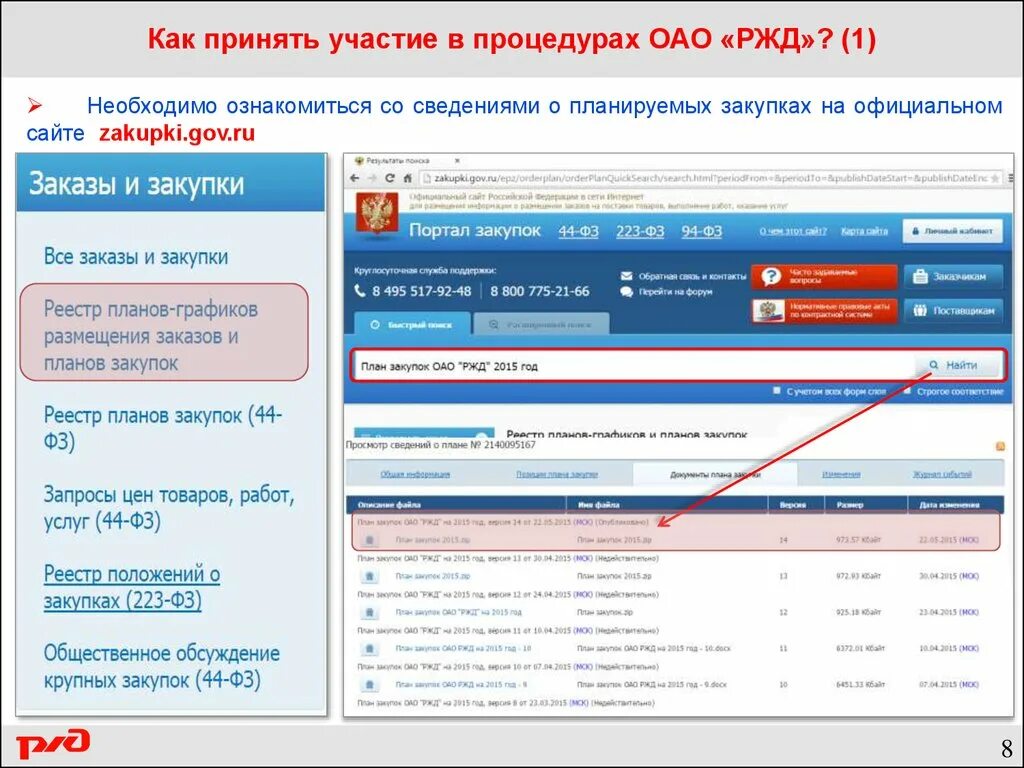The width and height of the screenshot is (1024, 768).
Task: Click Нормативные правовые акты button
Action: click(824, 311)
